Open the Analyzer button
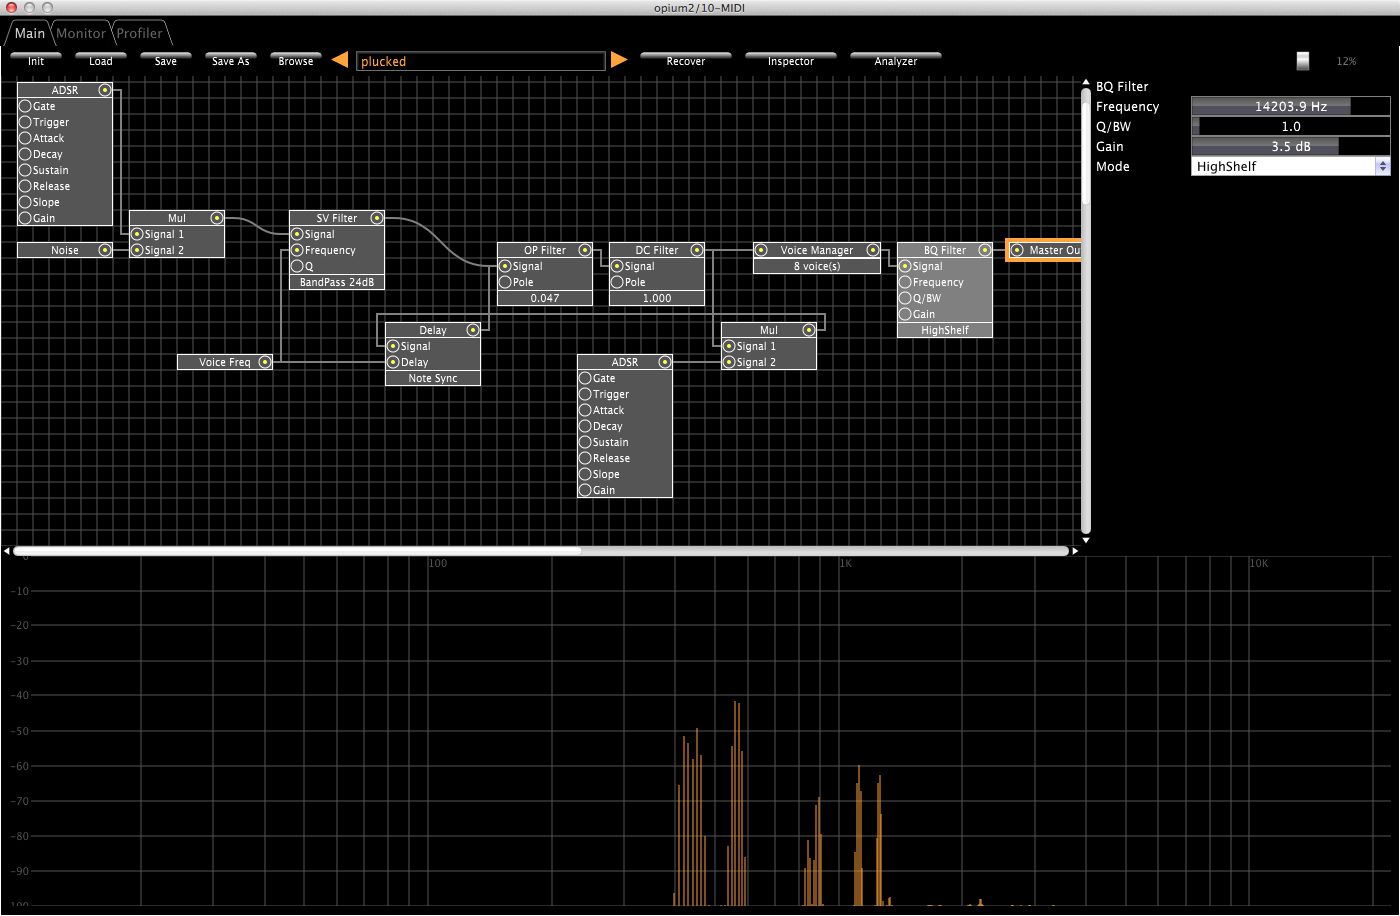This screenshot has height=916, width=1400. (895, 60)
